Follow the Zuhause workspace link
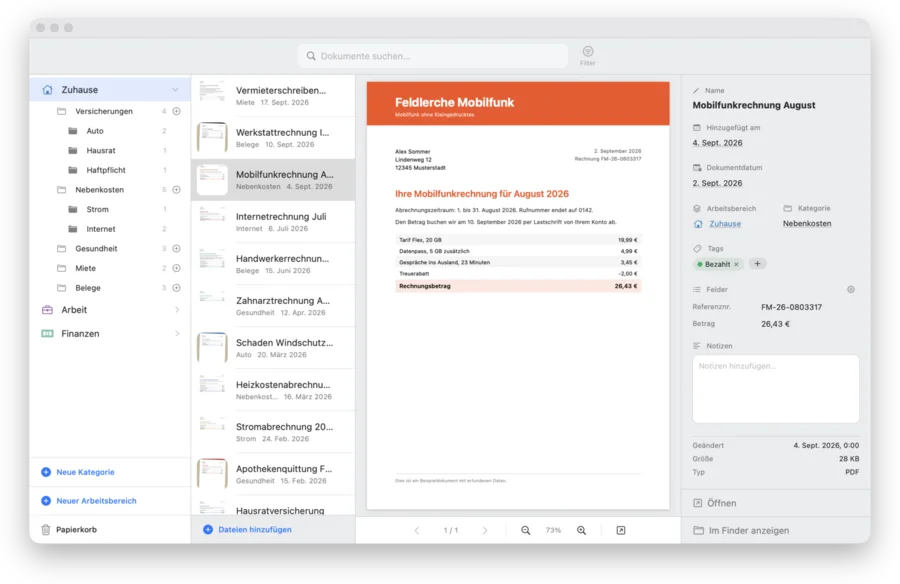This screenshot has height=584, width=900. tap(724, 224)
